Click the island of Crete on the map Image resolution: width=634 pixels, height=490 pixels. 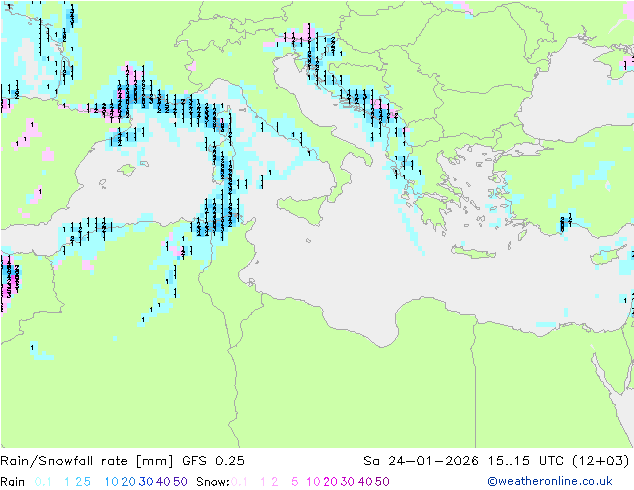[473, 251]
